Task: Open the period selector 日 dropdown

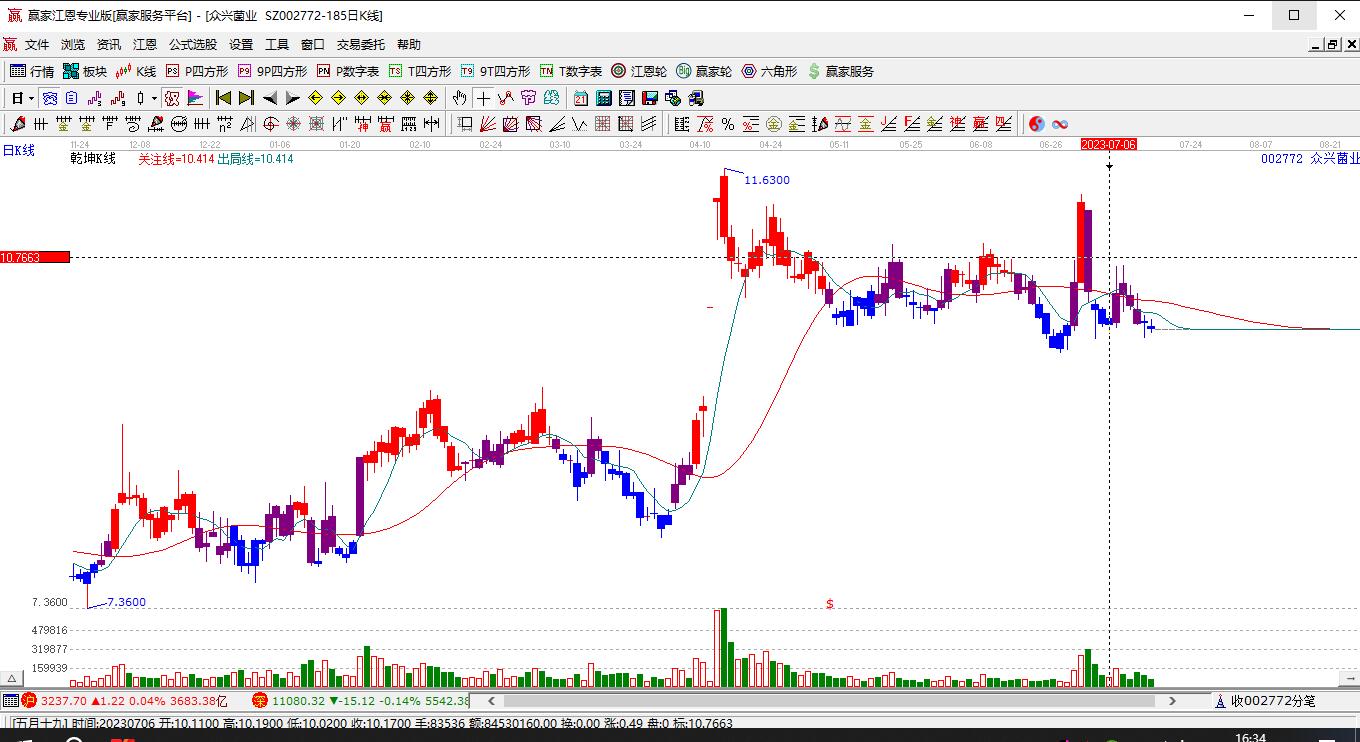Action: click(22, 98)
